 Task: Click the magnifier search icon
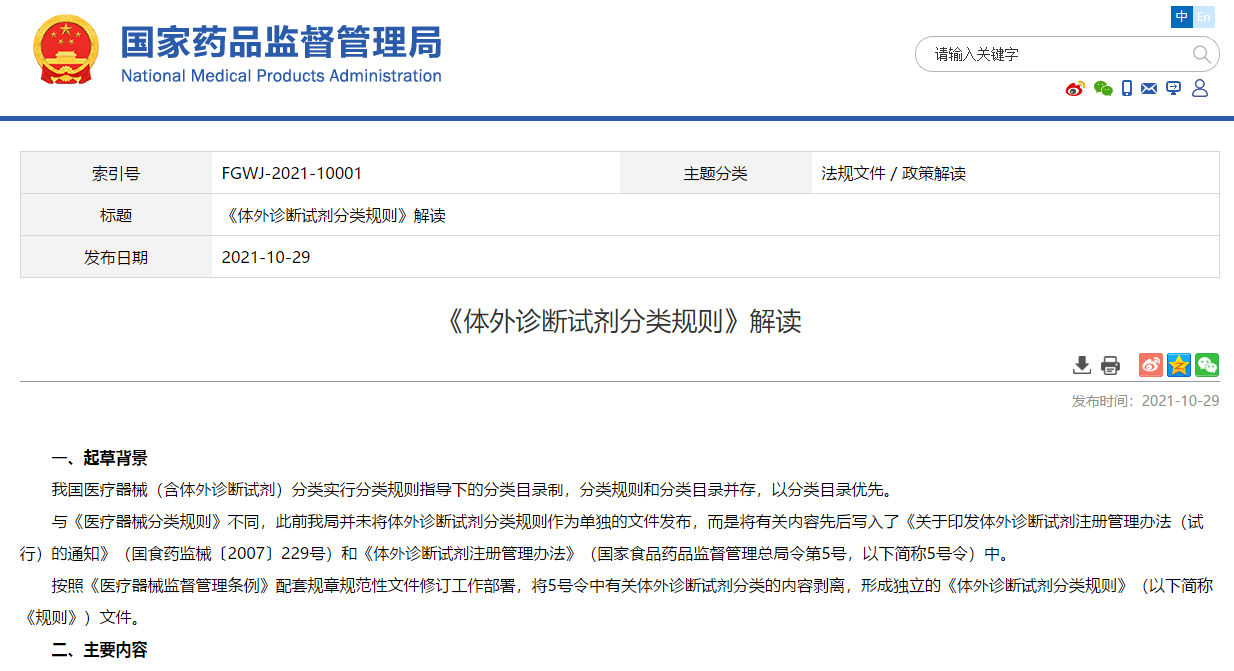click(x=1201, y=54)
